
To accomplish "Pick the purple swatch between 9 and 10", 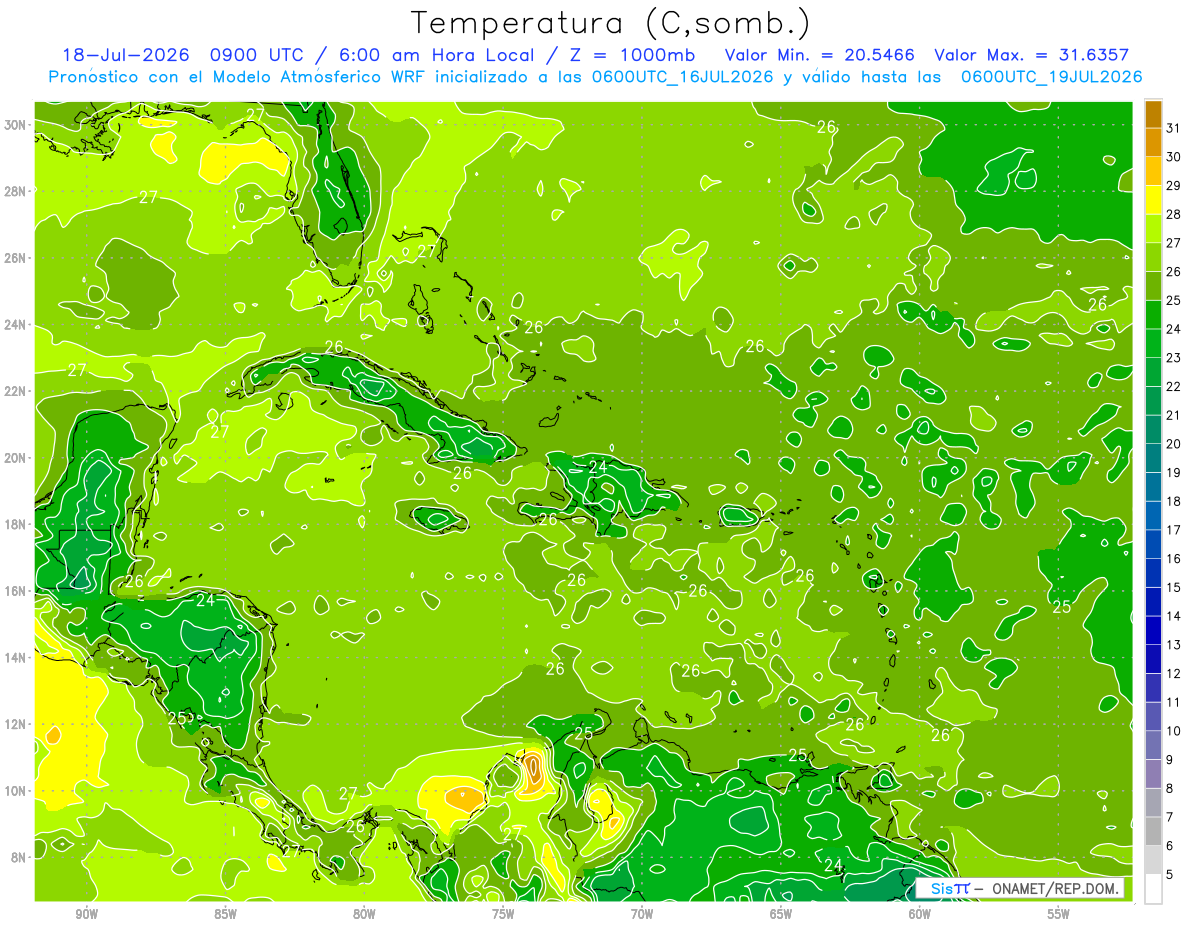I will tap(1153, 746).
